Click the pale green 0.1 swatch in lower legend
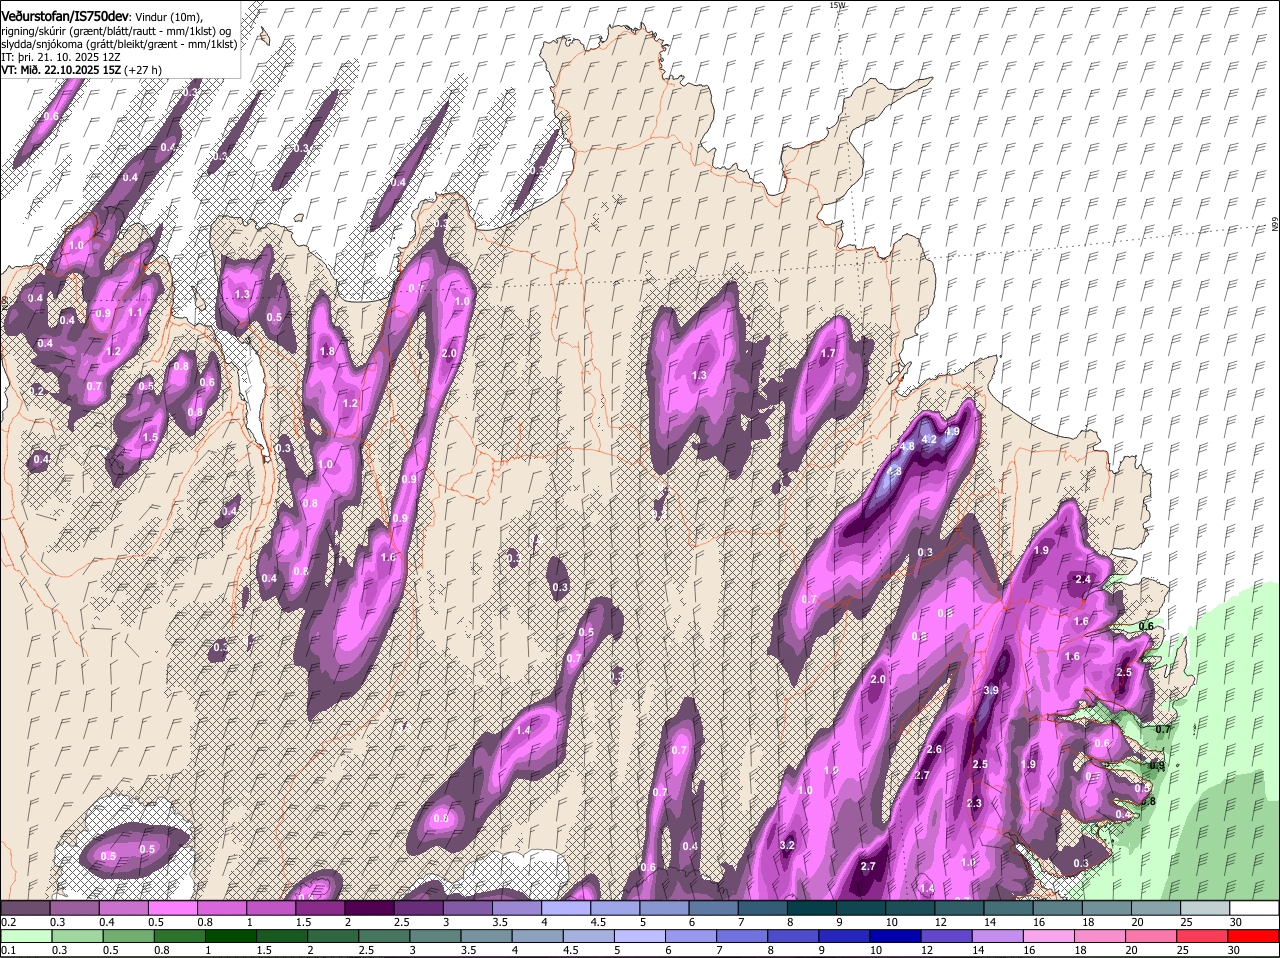This screenshot has height=958, width=1280. click(25, 936)
